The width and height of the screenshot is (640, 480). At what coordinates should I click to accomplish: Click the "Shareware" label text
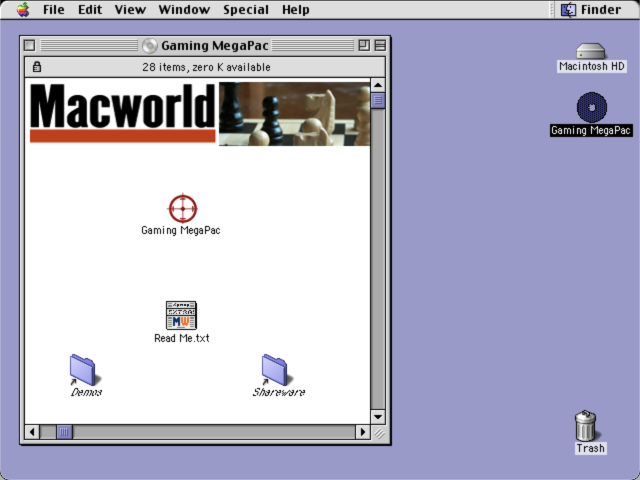279,392
